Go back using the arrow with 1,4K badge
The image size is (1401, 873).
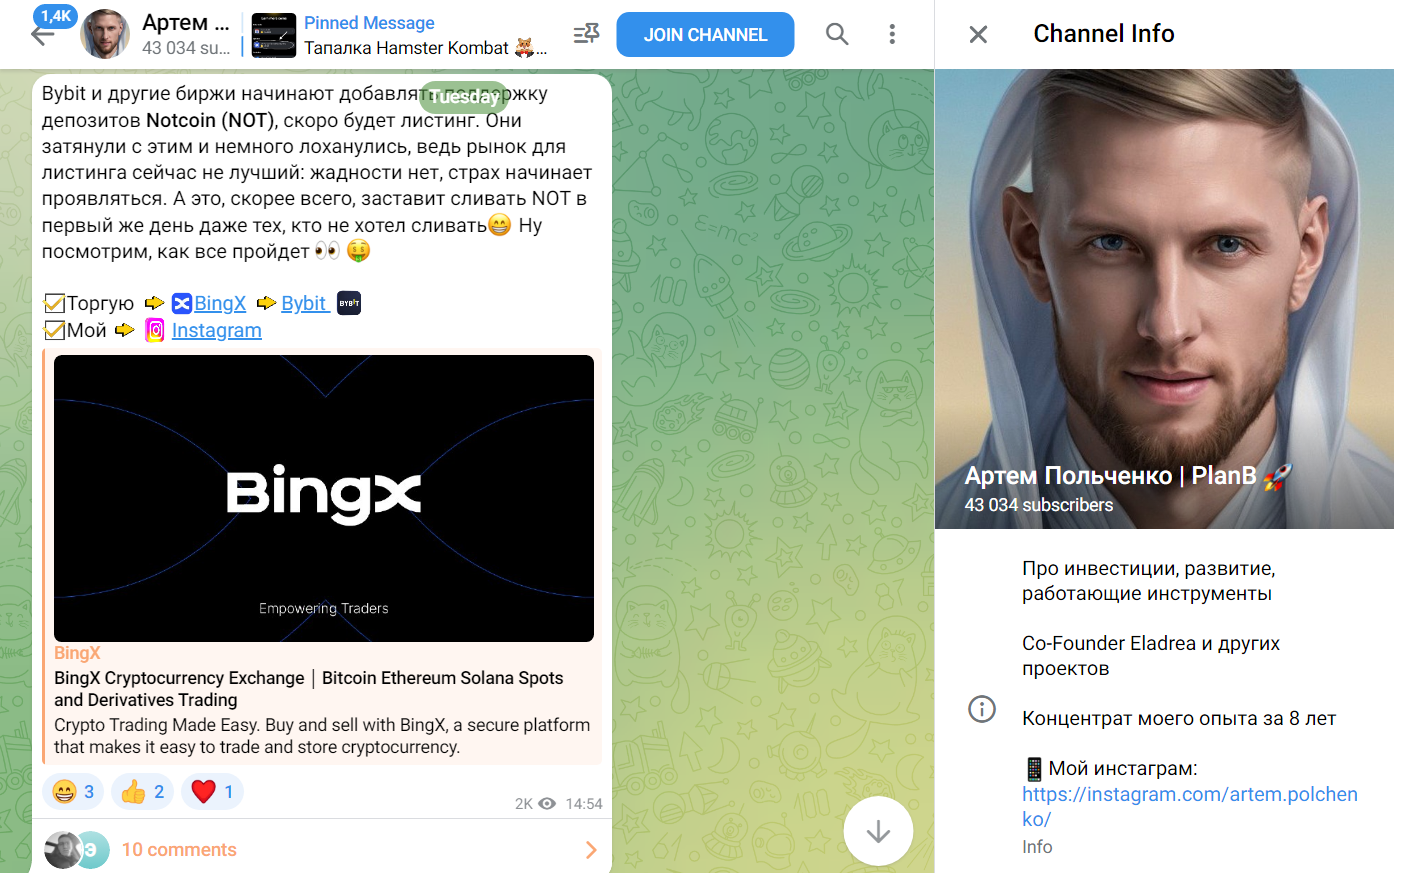click(x=43, y=34)
